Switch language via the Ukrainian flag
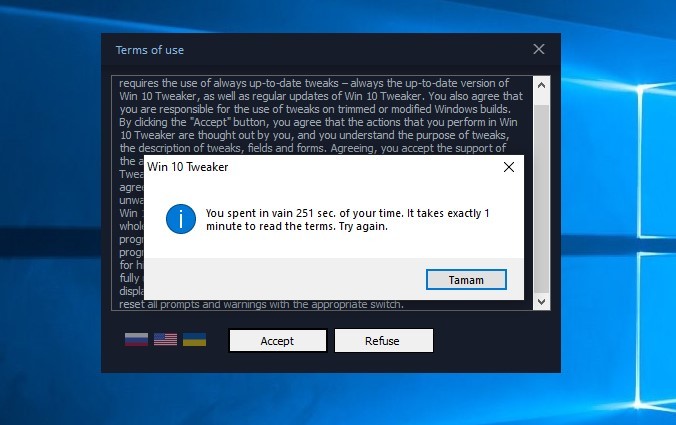Viewport: 676px width, 425px height. coord(194,339)
